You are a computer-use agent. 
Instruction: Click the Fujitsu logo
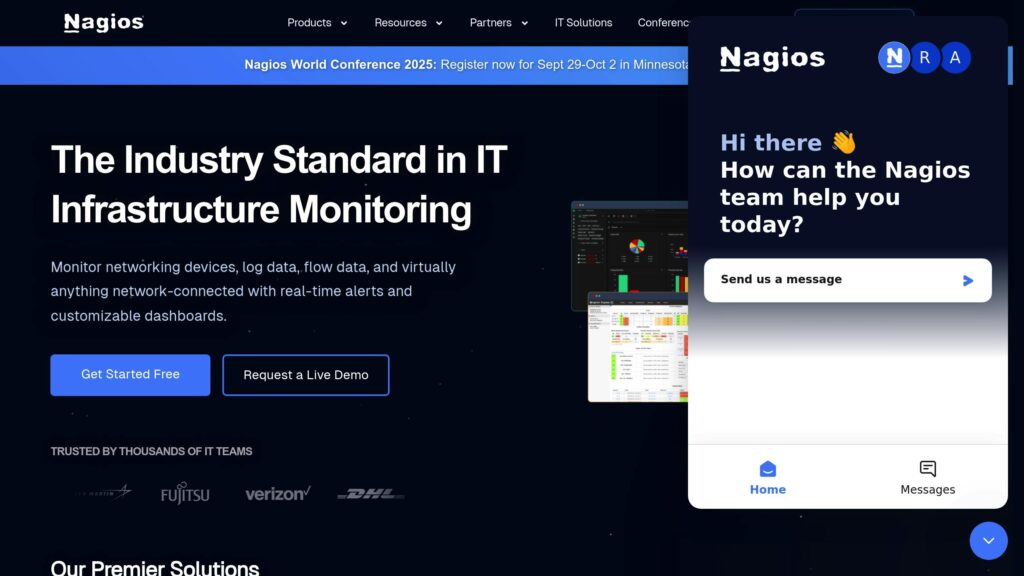click(185, 493)
